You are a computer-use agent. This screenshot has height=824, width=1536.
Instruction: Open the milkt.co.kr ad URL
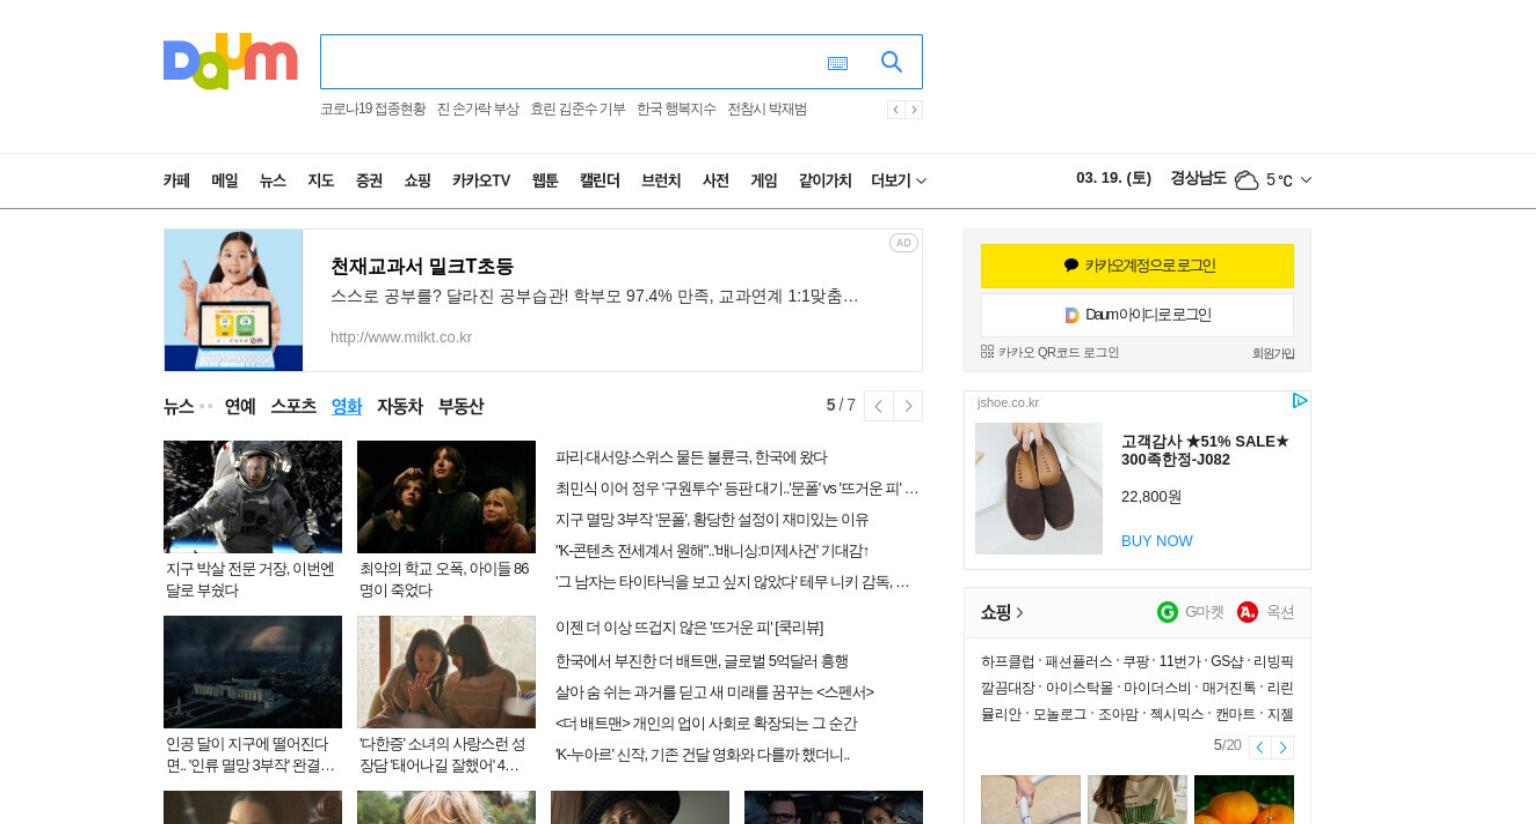pos(401,338)
